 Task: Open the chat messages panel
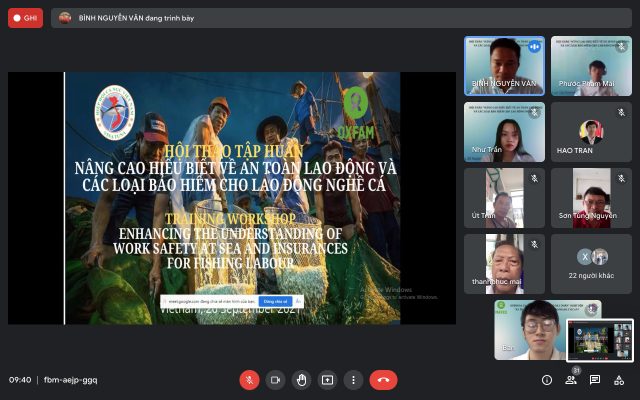point(595,380)
